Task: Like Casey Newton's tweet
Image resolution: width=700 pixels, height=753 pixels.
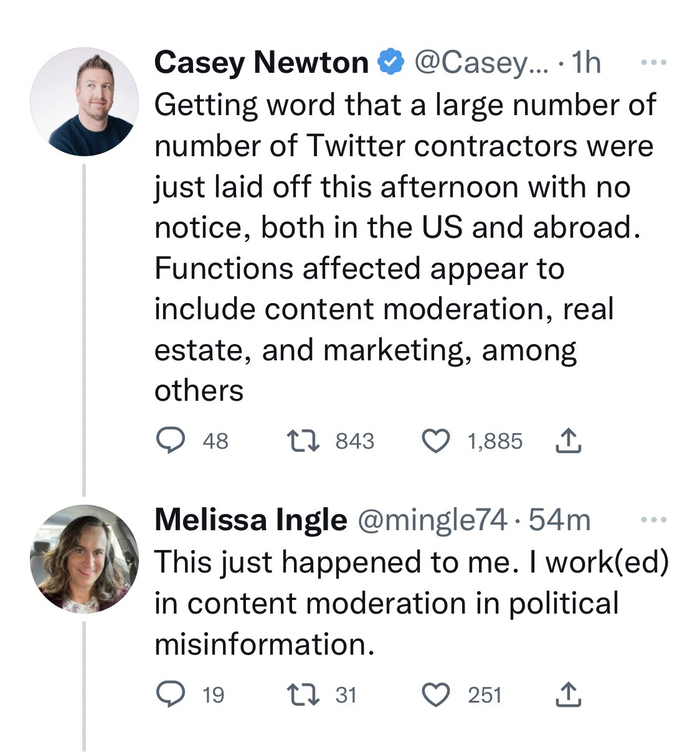Action: tap(436, 440)
